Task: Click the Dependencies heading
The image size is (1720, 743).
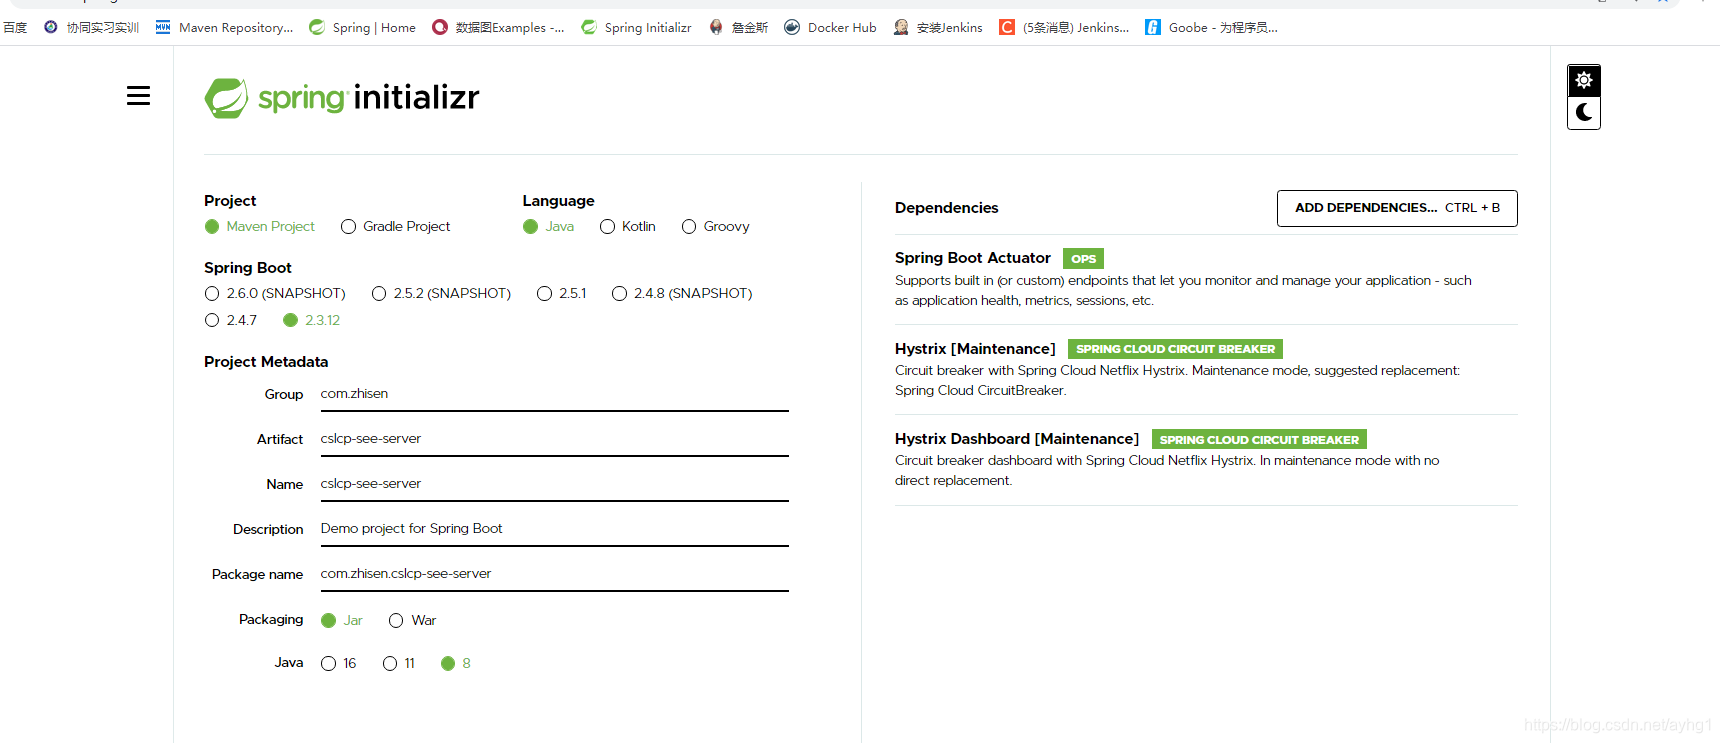Action: point(946,208)
